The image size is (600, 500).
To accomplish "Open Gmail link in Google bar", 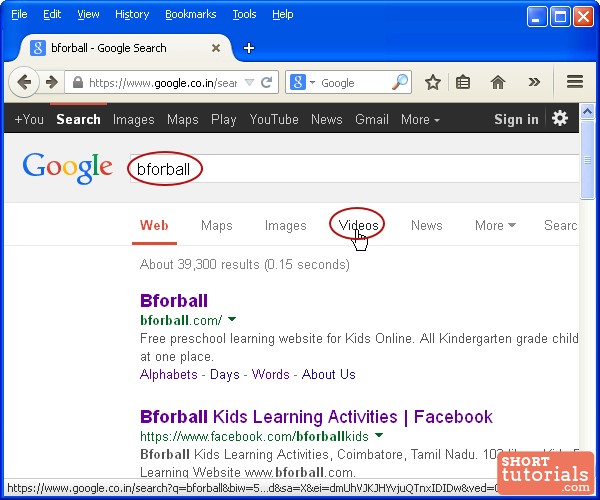I will (372, 119).
